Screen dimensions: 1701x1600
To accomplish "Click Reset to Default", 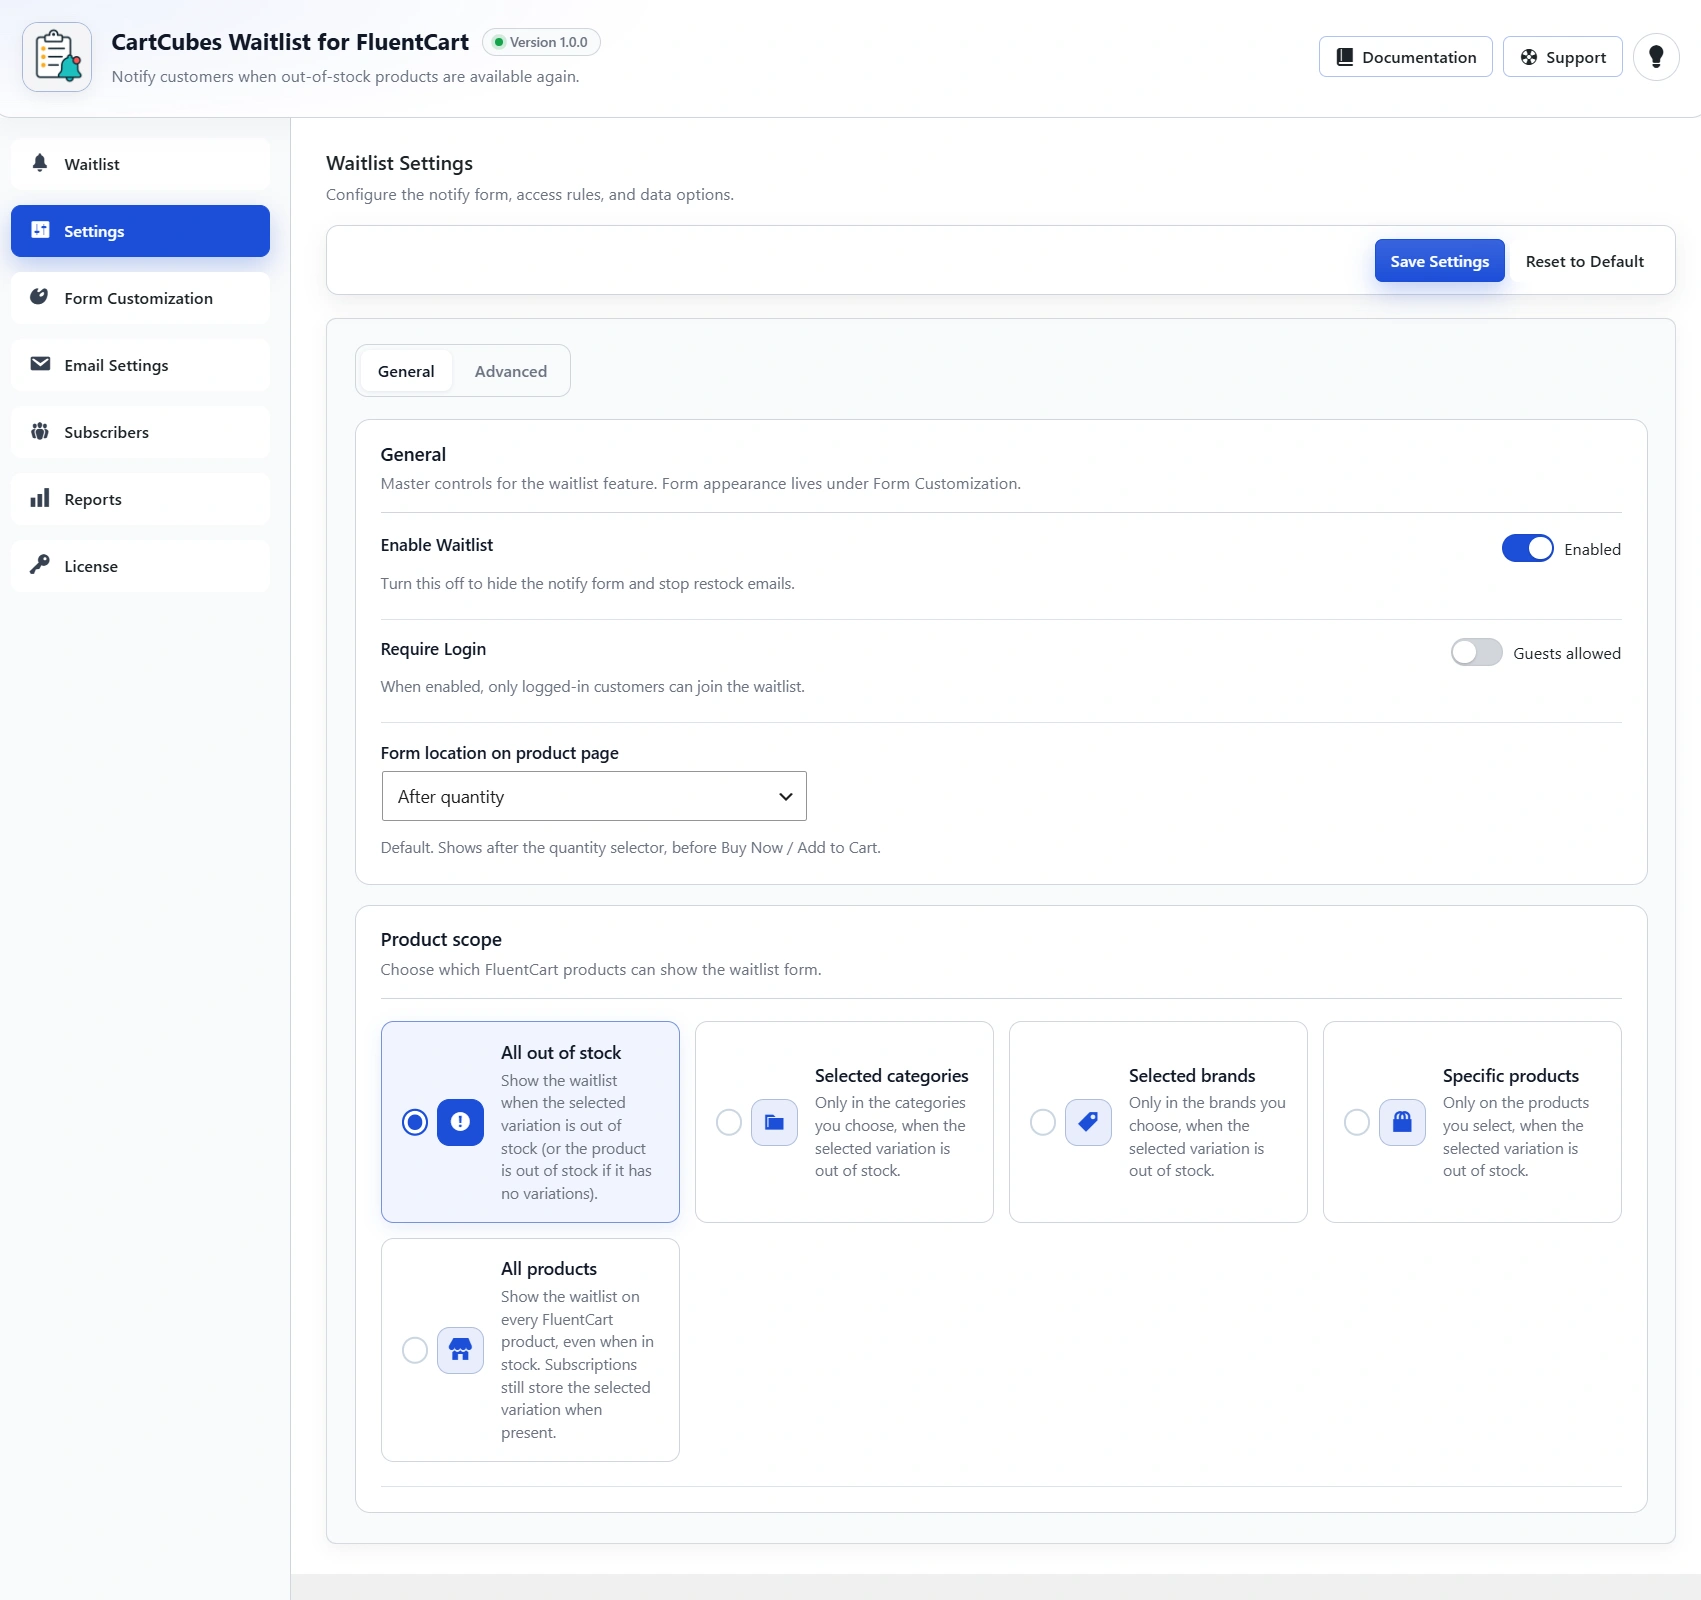I will click(1584, 261).
